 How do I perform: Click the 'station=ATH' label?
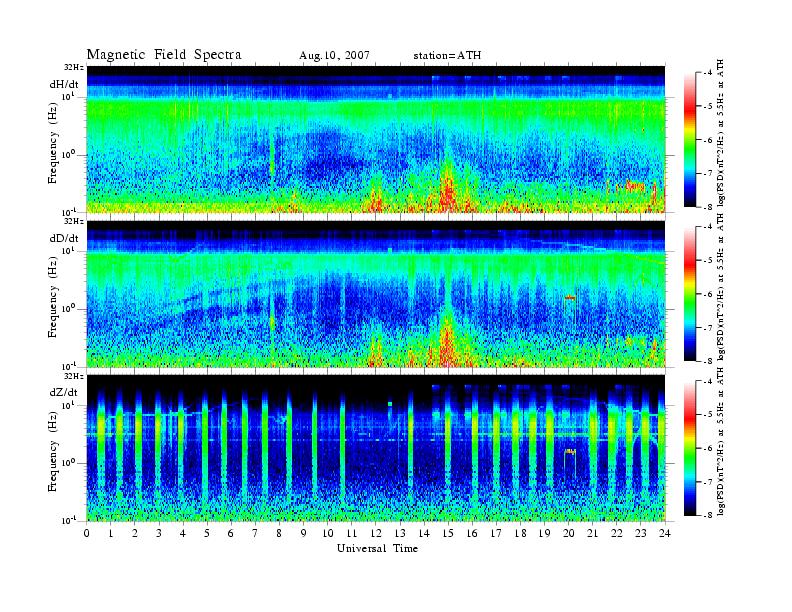pyautogui.click(x=447, y=56)
